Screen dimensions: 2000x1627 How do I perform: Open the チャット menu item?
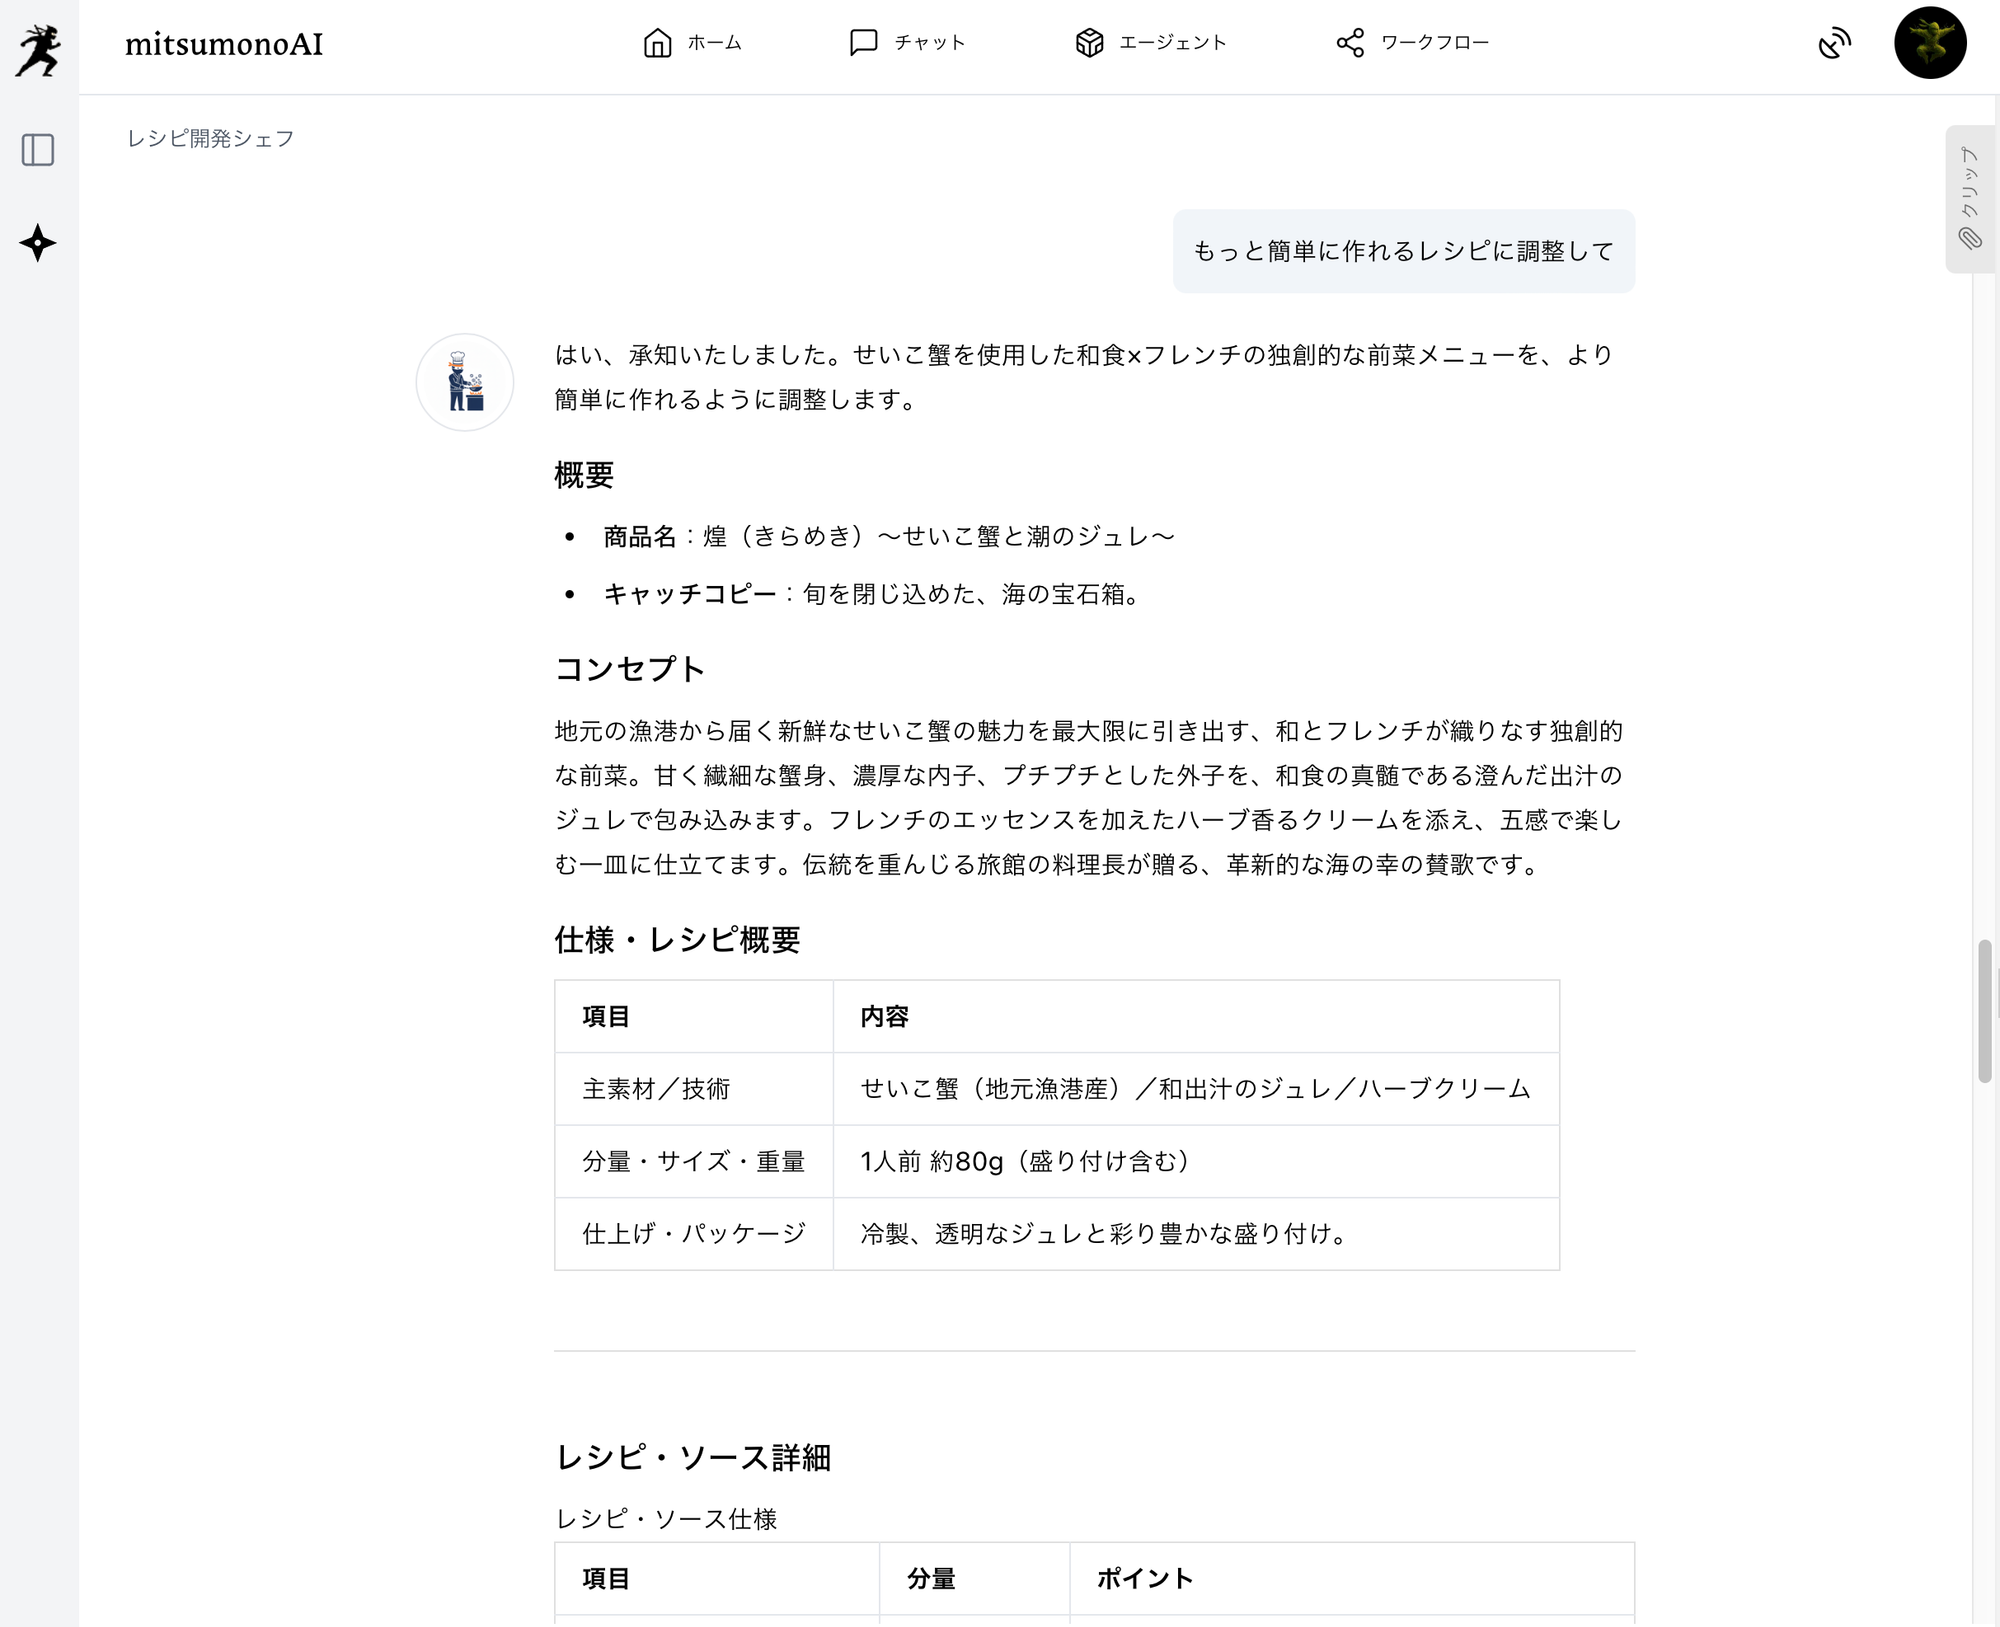(x=929, y=43)
